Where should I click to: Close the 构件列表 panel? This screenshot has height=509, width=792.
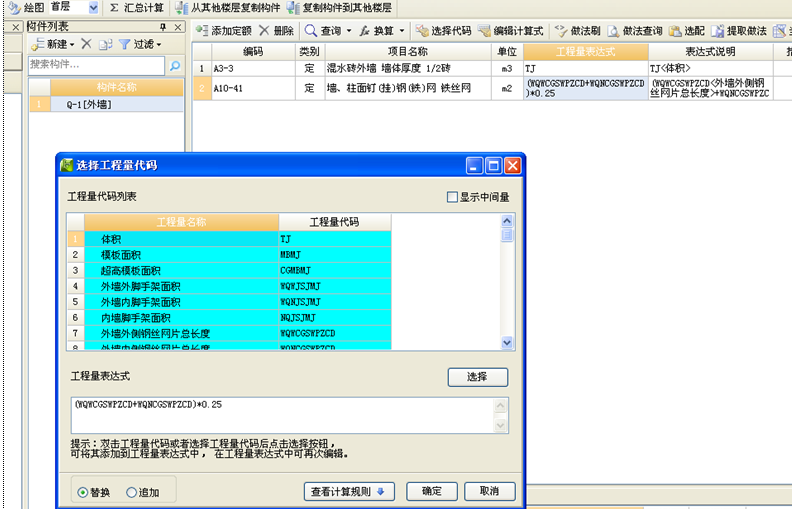(178, 27)
